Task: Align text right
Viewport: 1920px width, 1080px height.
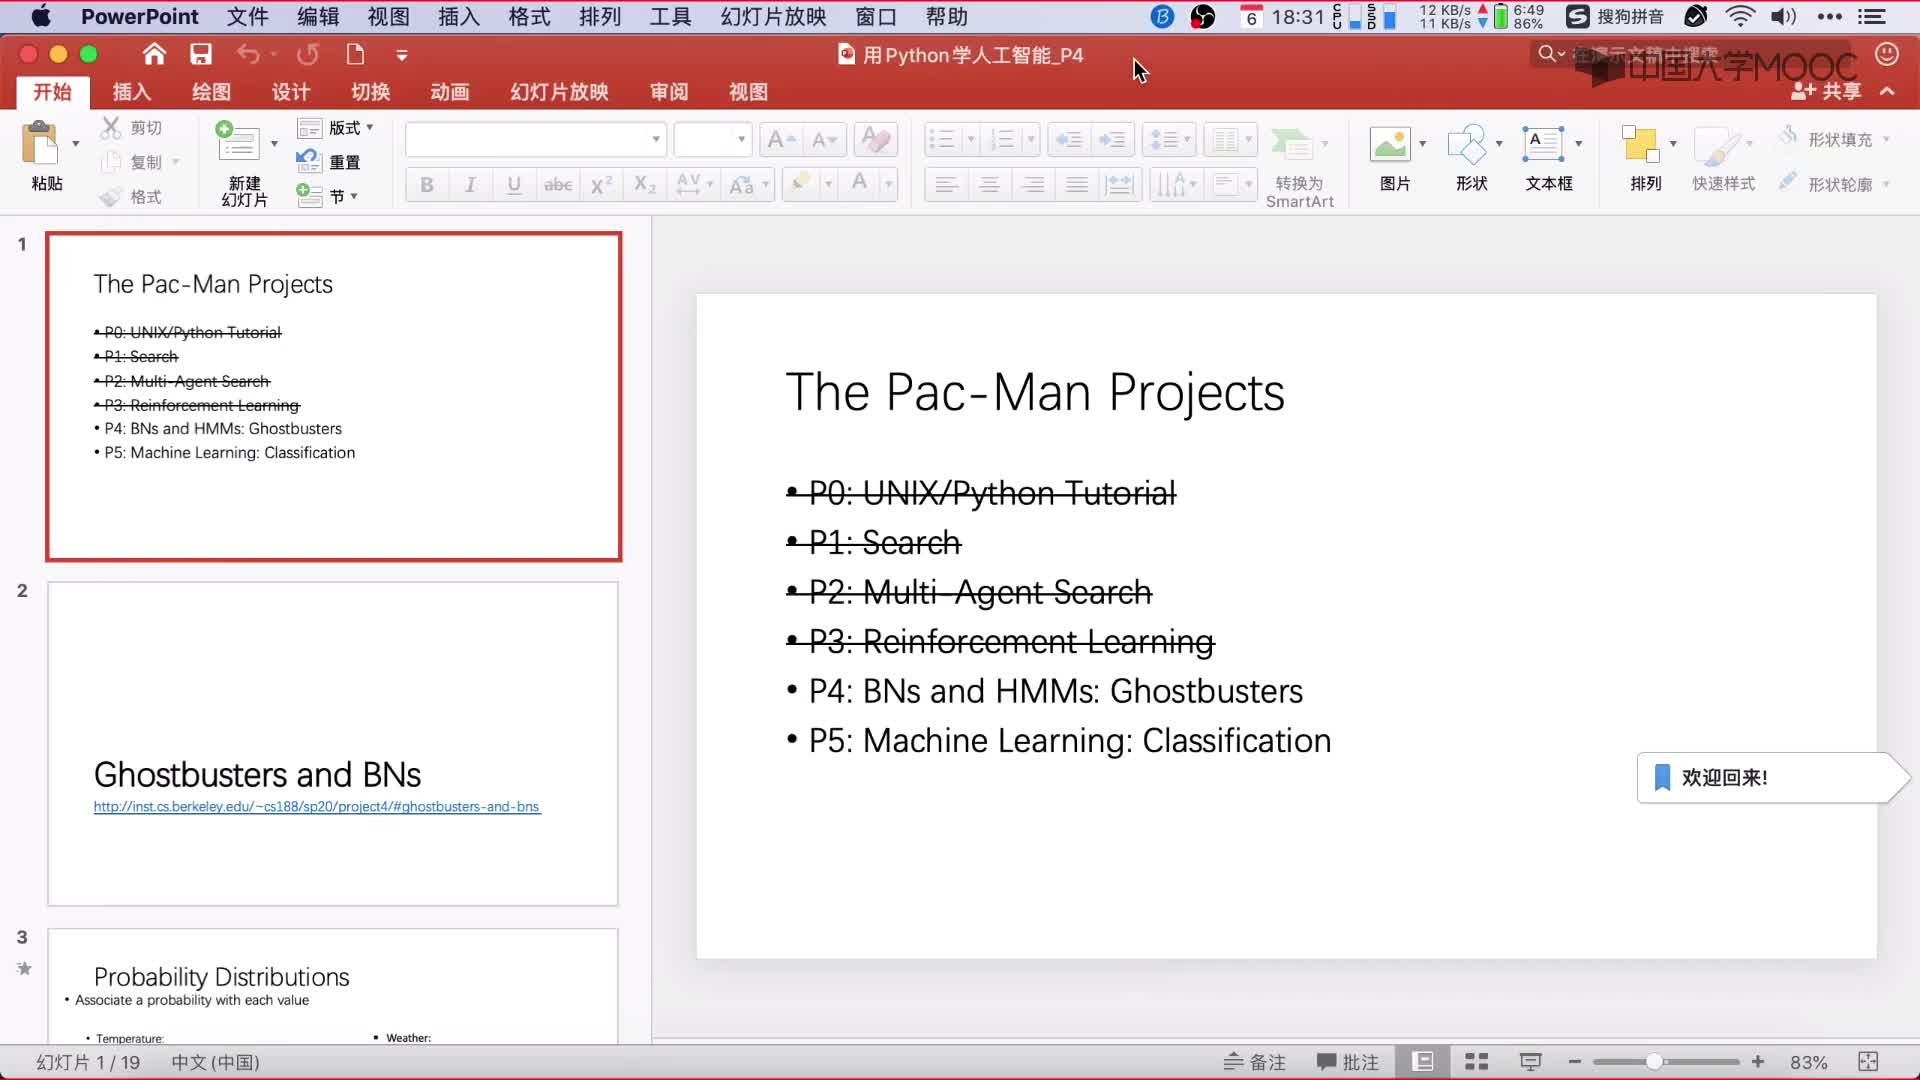Action: coord(1033,184)
